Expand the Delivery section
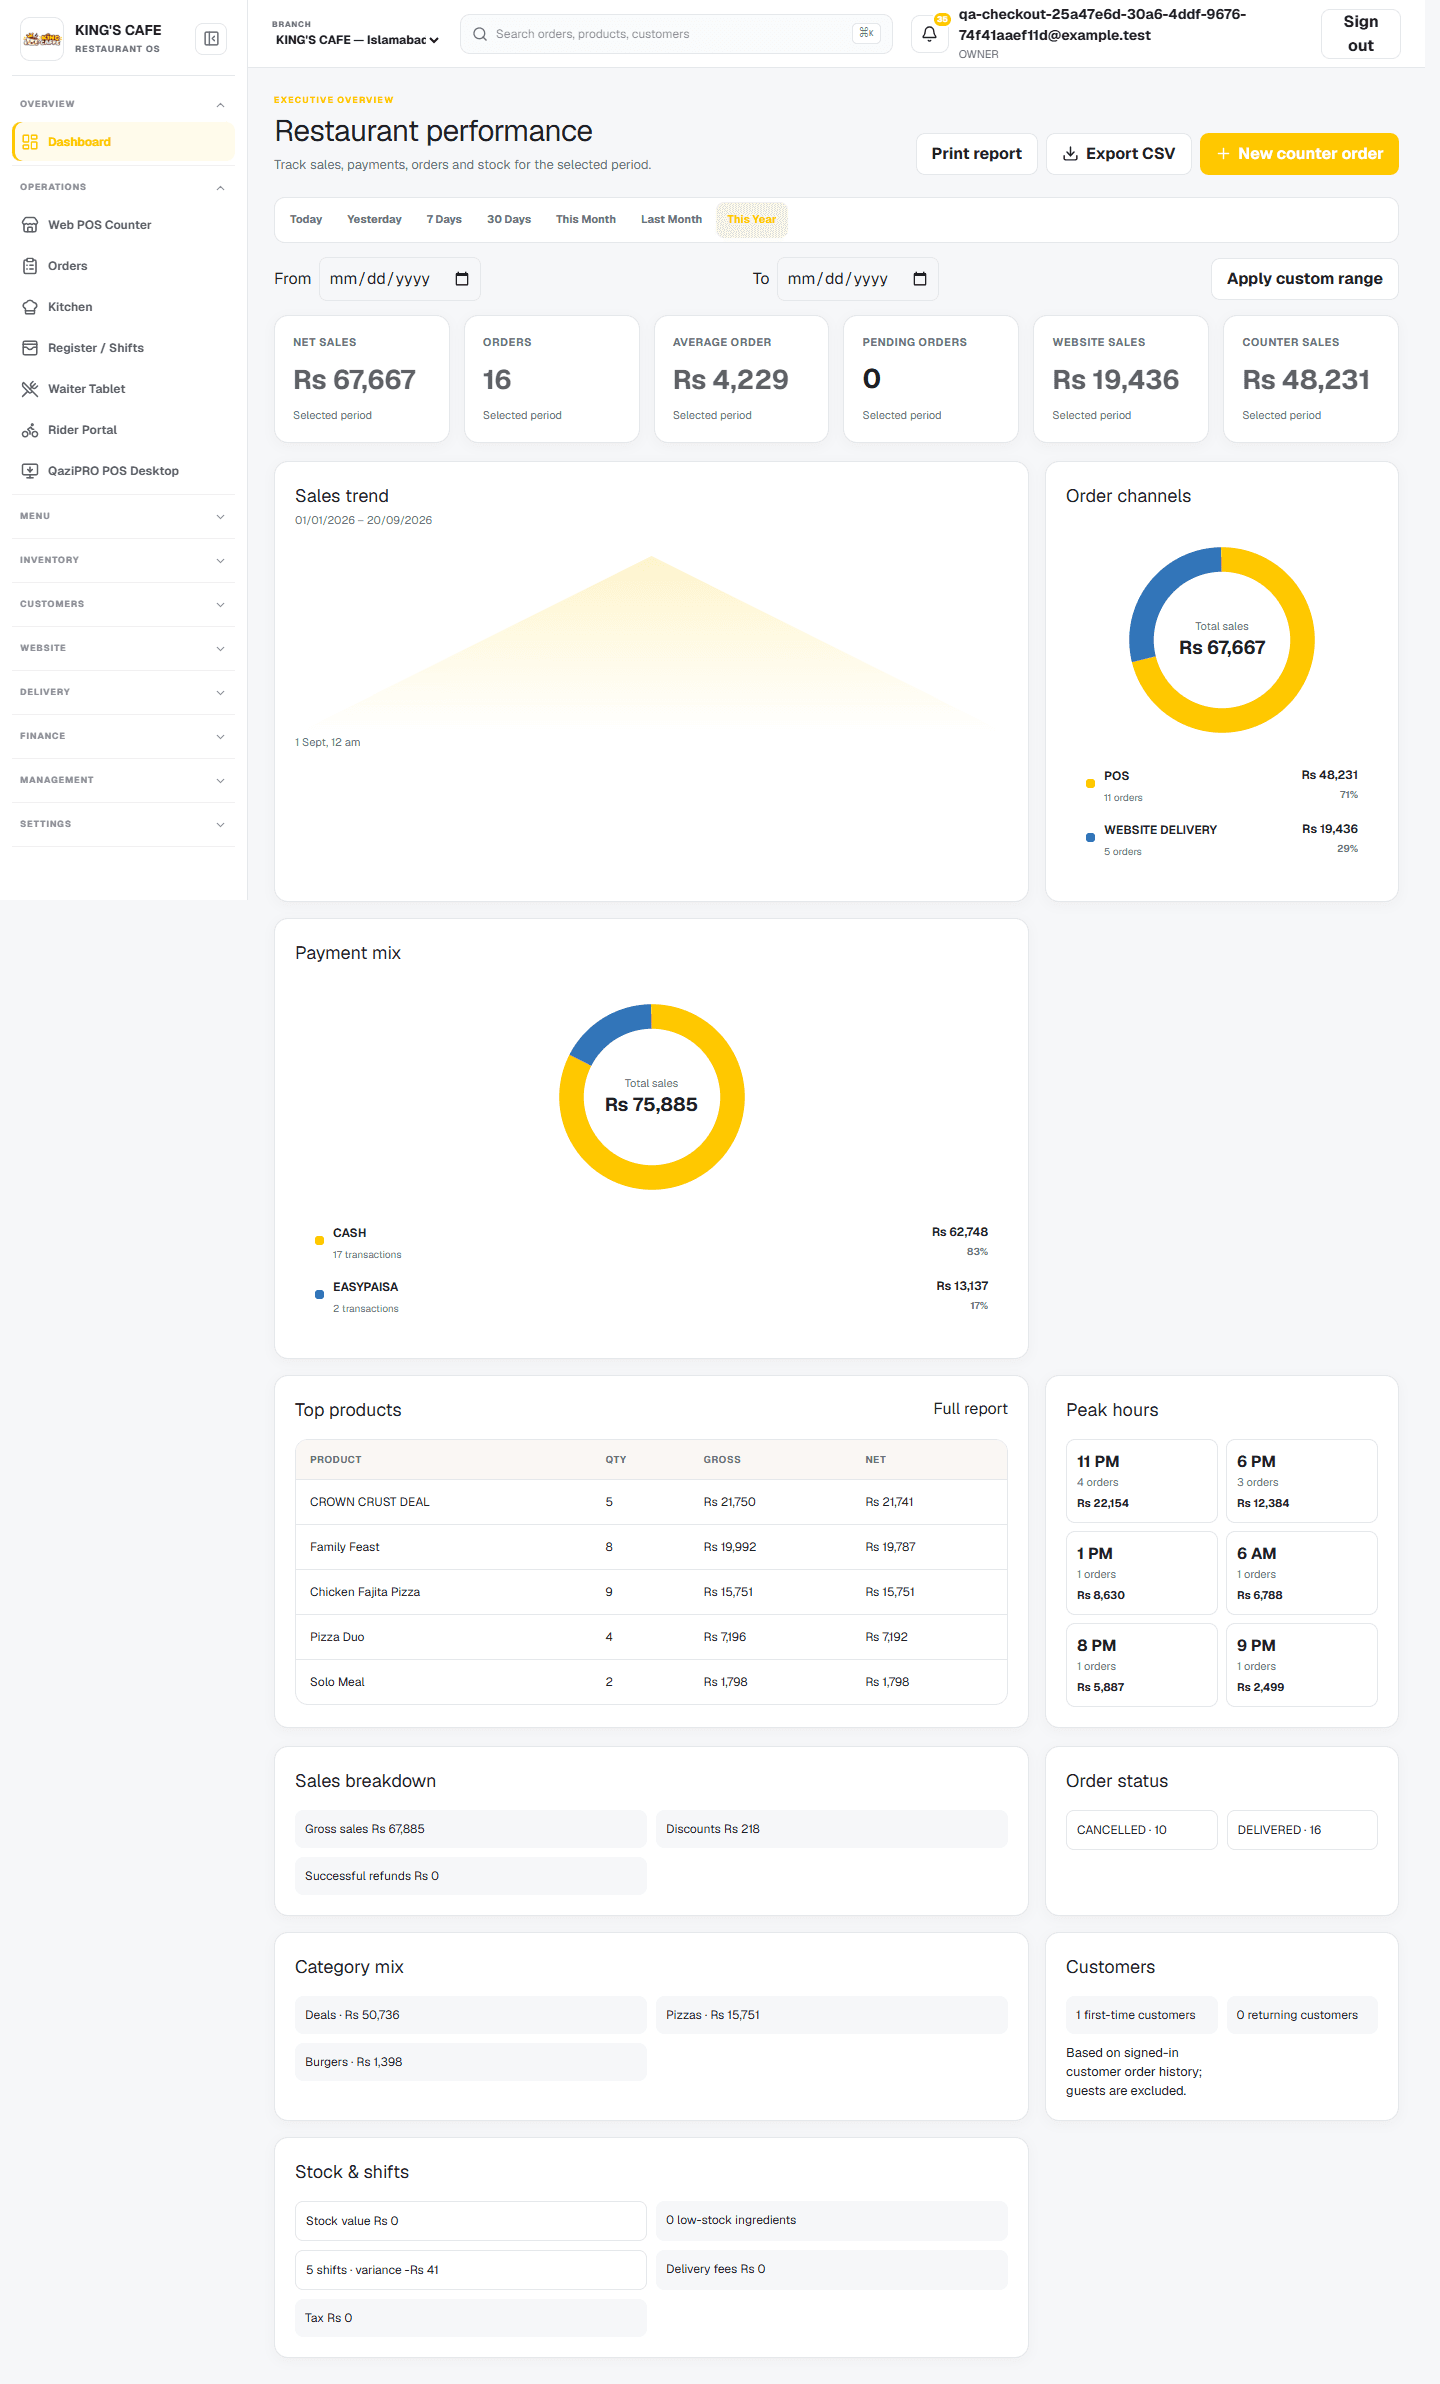The height and width of the screenshot is (2384, 1440). pyautogui.click(x=123, y=692)
